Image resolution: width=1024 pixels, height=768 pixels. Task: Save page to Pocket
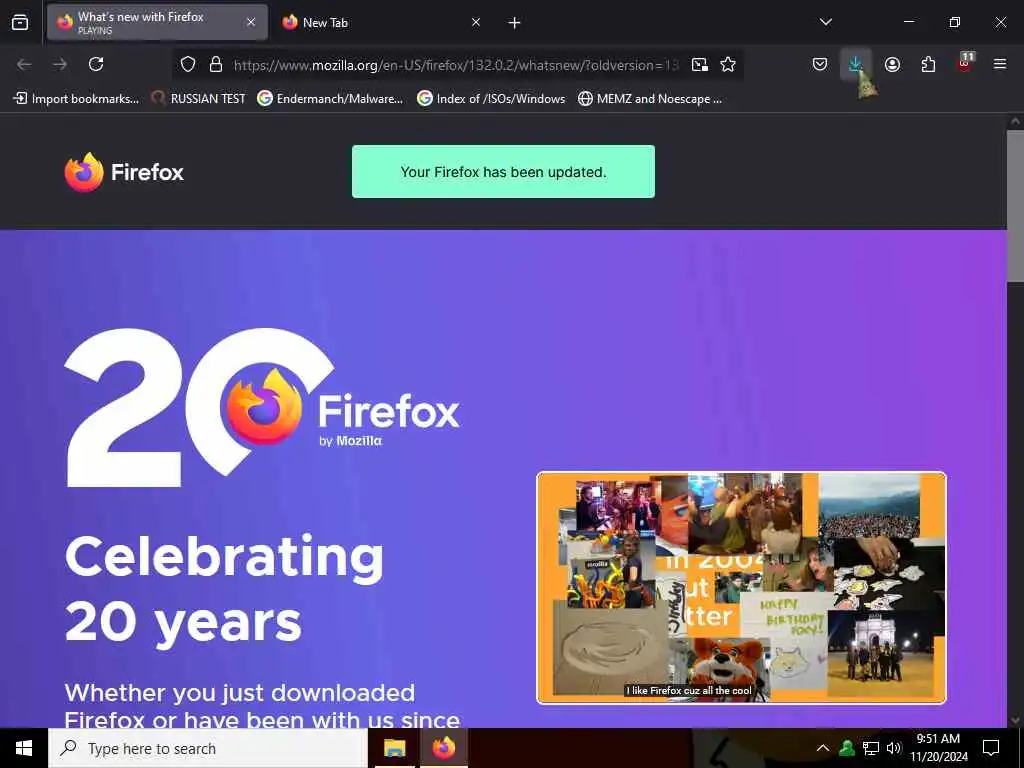pos(820,64)
